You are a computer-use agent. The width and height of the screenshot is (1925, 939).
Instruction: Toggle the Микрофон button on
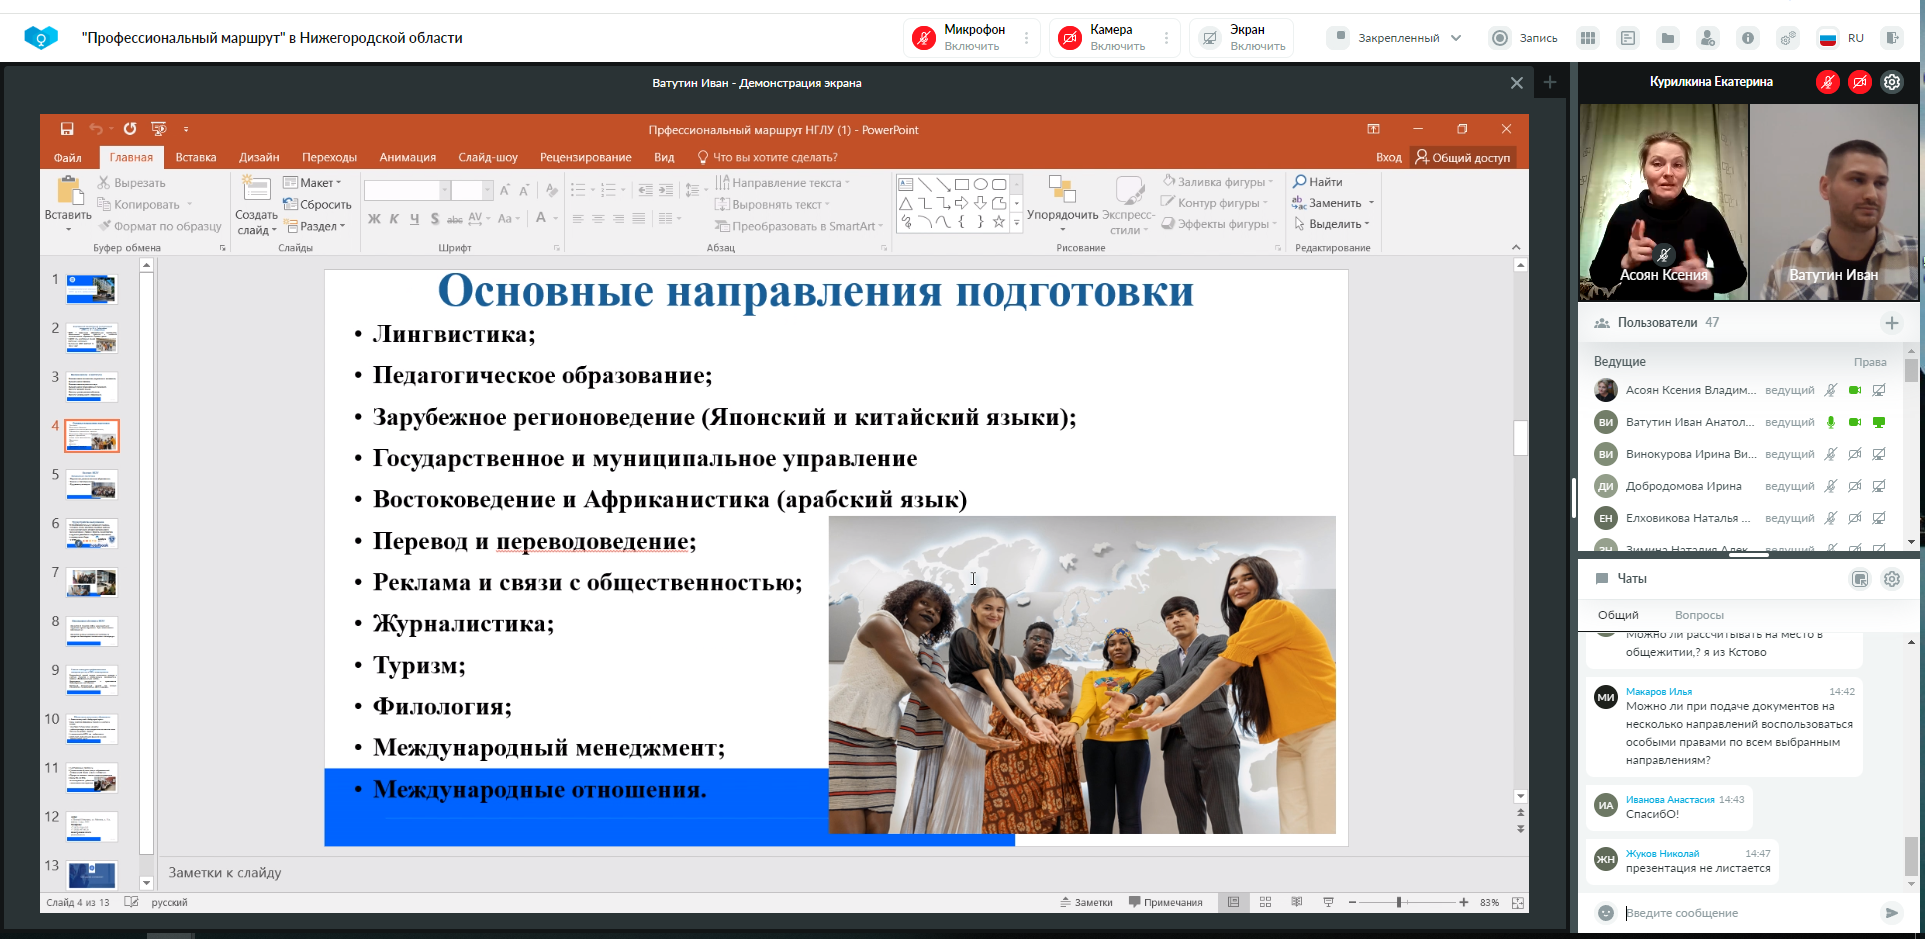pyautogui.click(x=924, y=38)
